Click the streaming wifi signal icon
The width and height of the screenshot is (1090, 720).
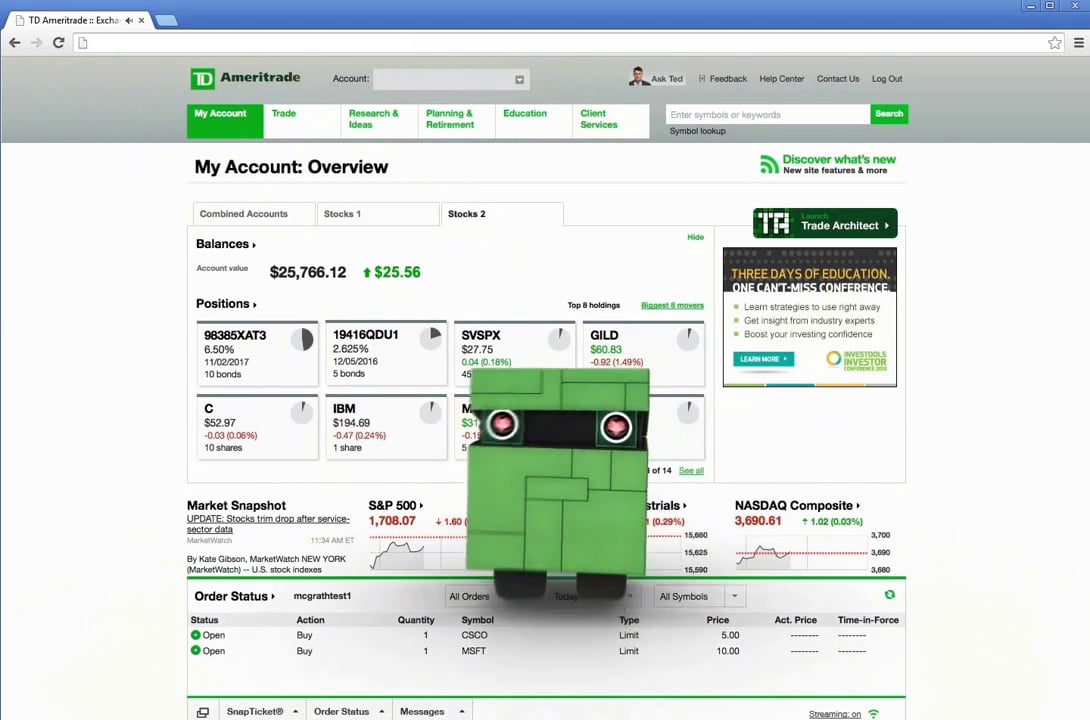pyautogui.click(x=874, y=714)
